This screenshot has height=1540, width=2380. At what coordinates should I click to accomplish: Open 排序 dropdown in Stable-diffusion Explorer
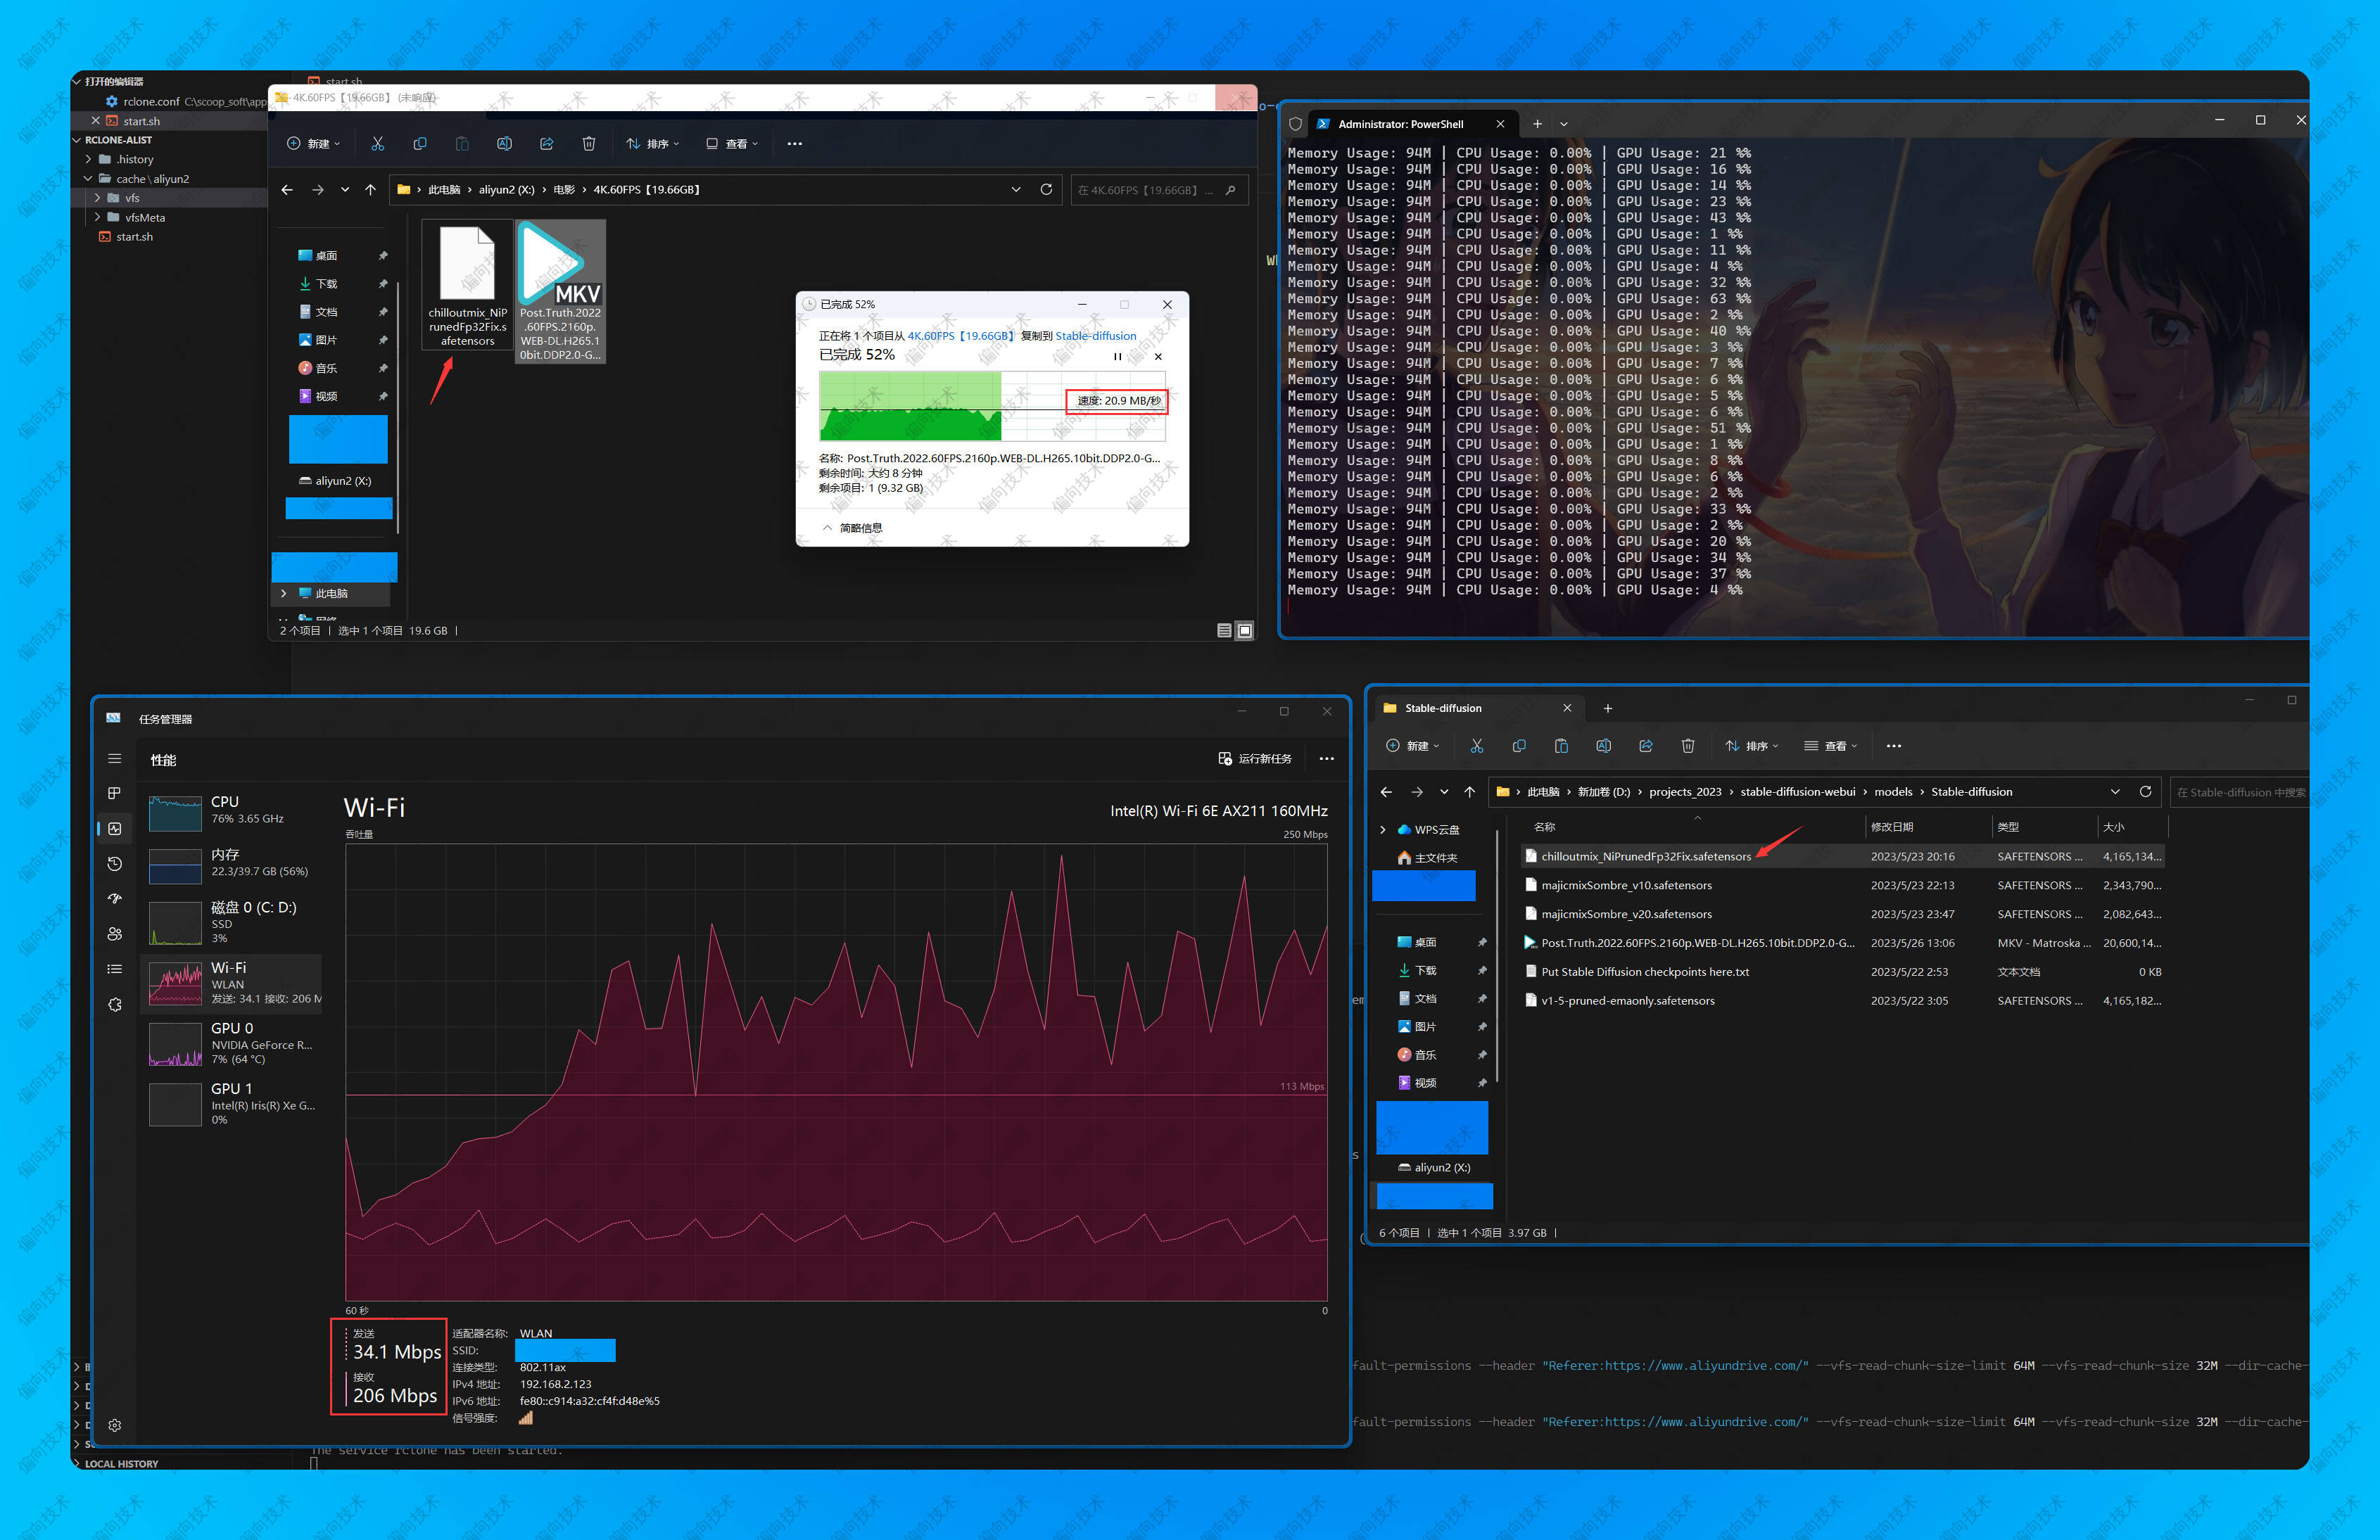[1752, 746]
